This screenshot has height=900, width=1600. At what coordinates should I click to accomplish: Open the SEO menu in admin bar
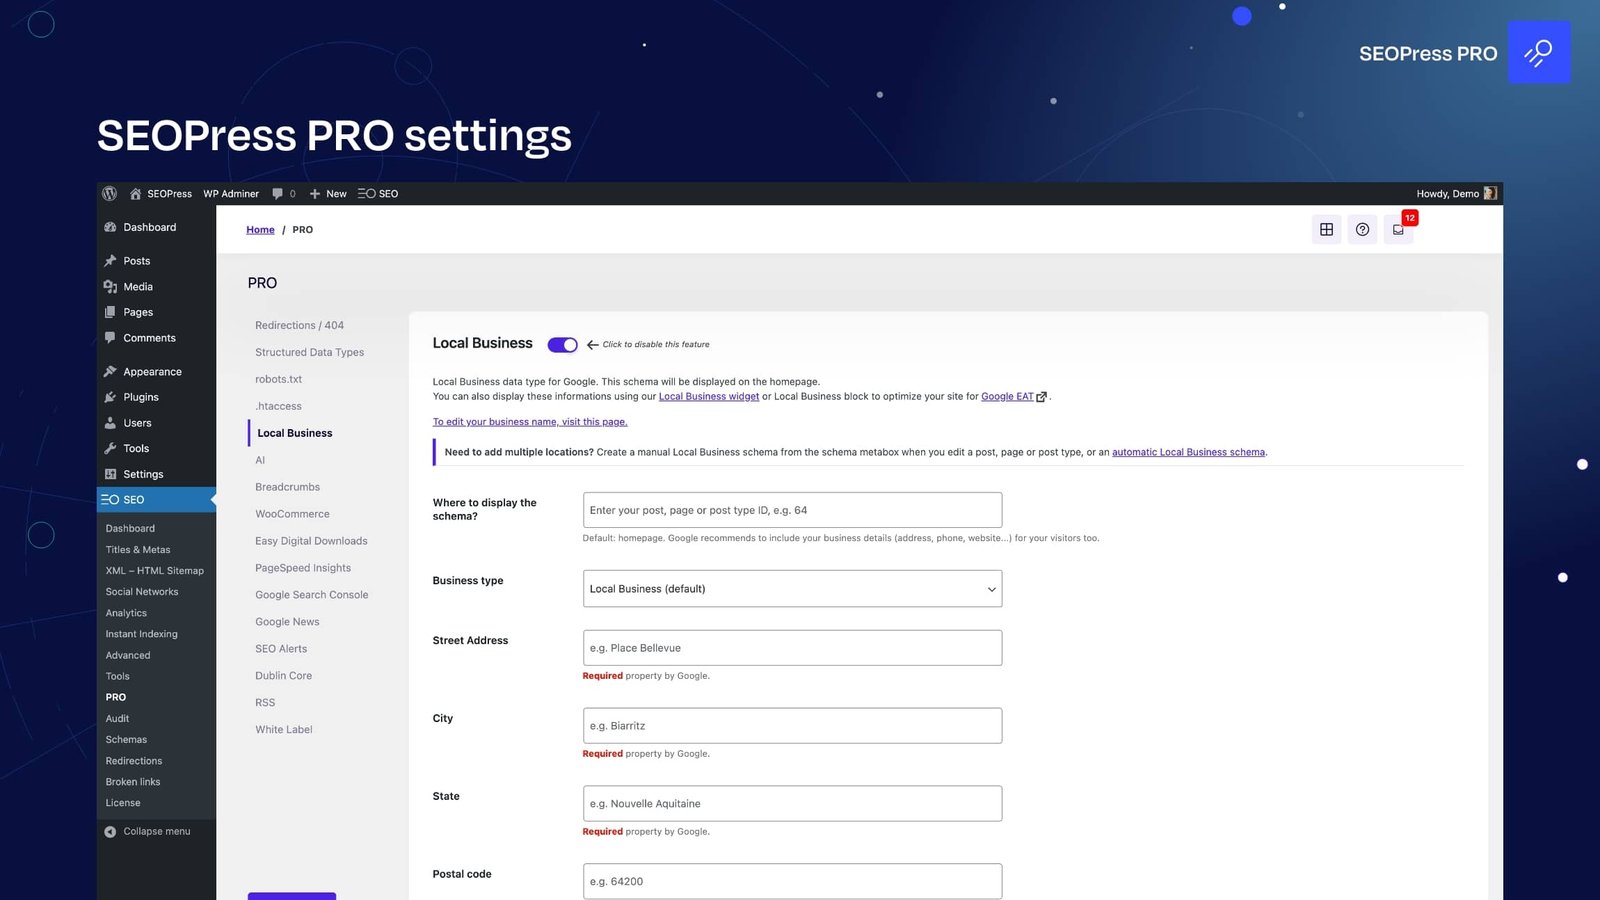pos(378,194)
